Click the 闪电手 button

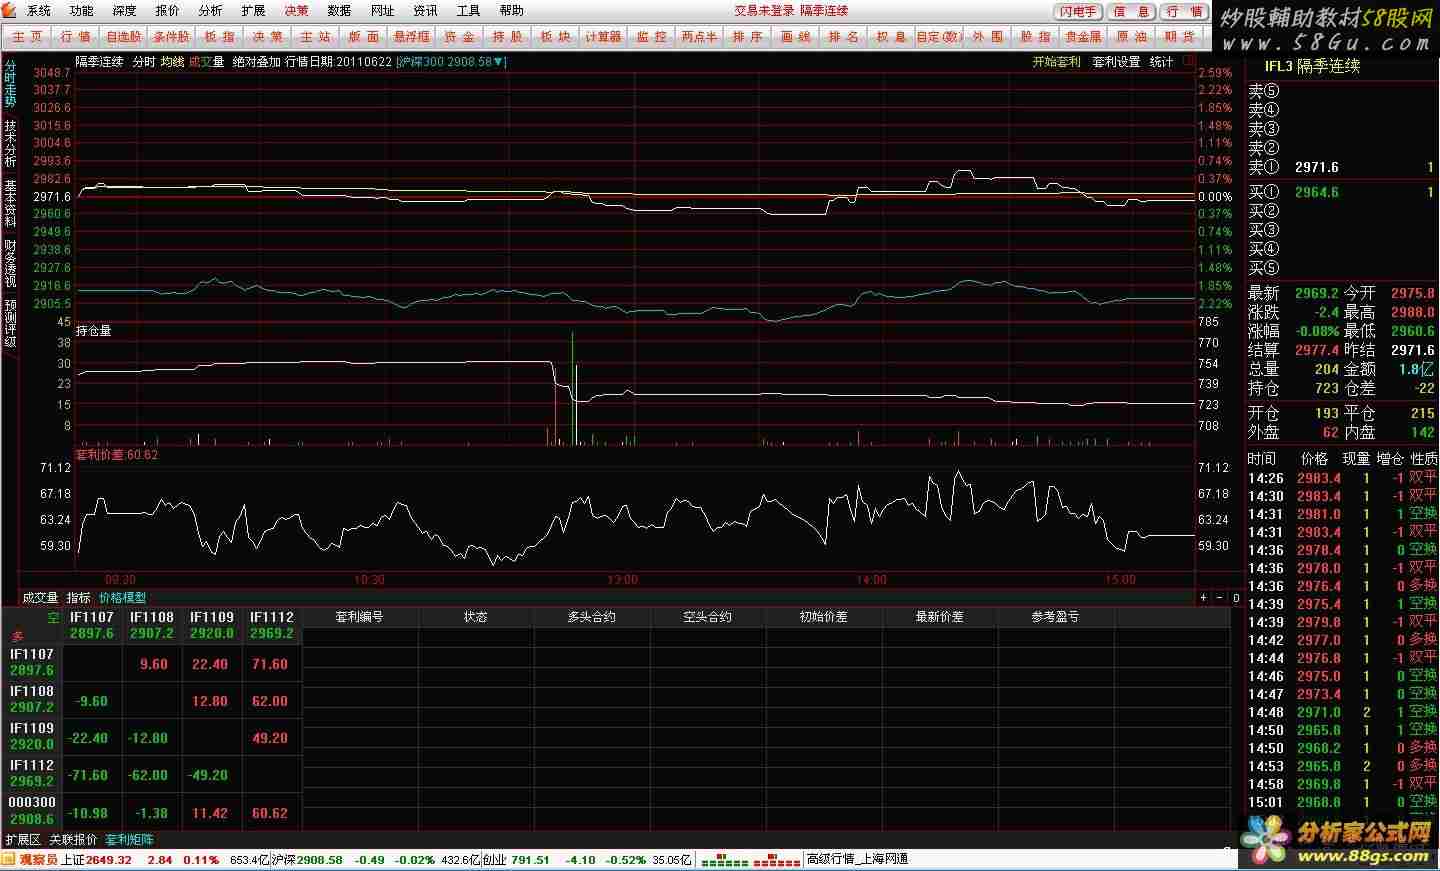coord(1077,12)
